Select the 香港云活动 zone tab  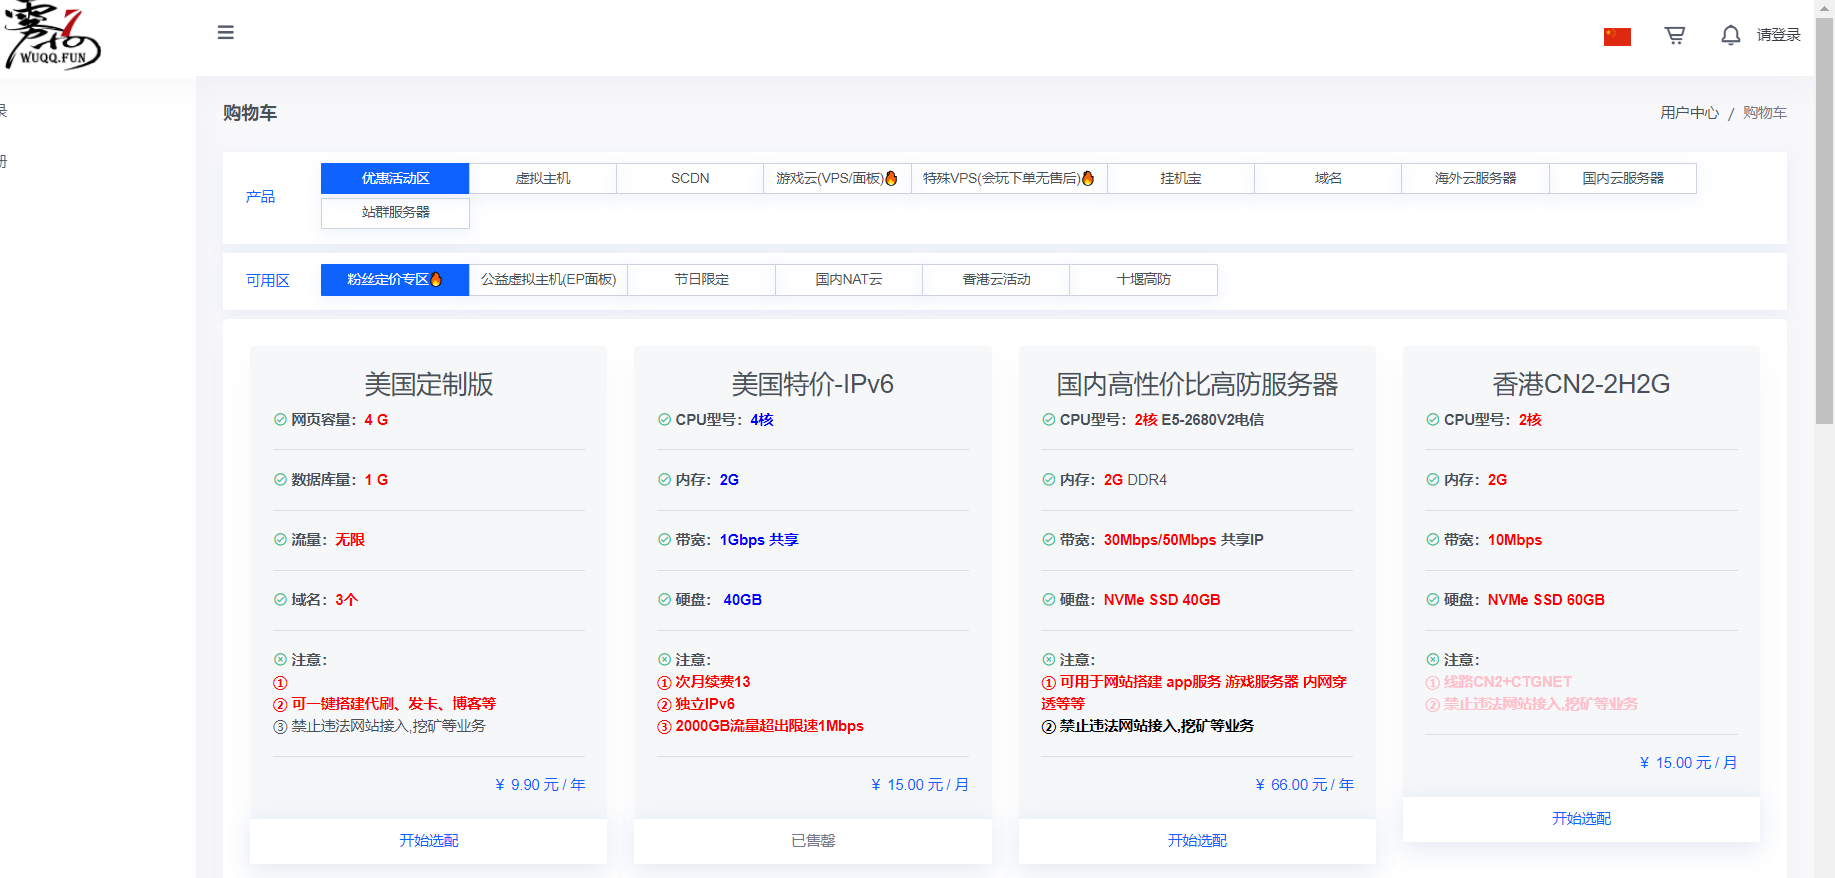coord(996,280)
